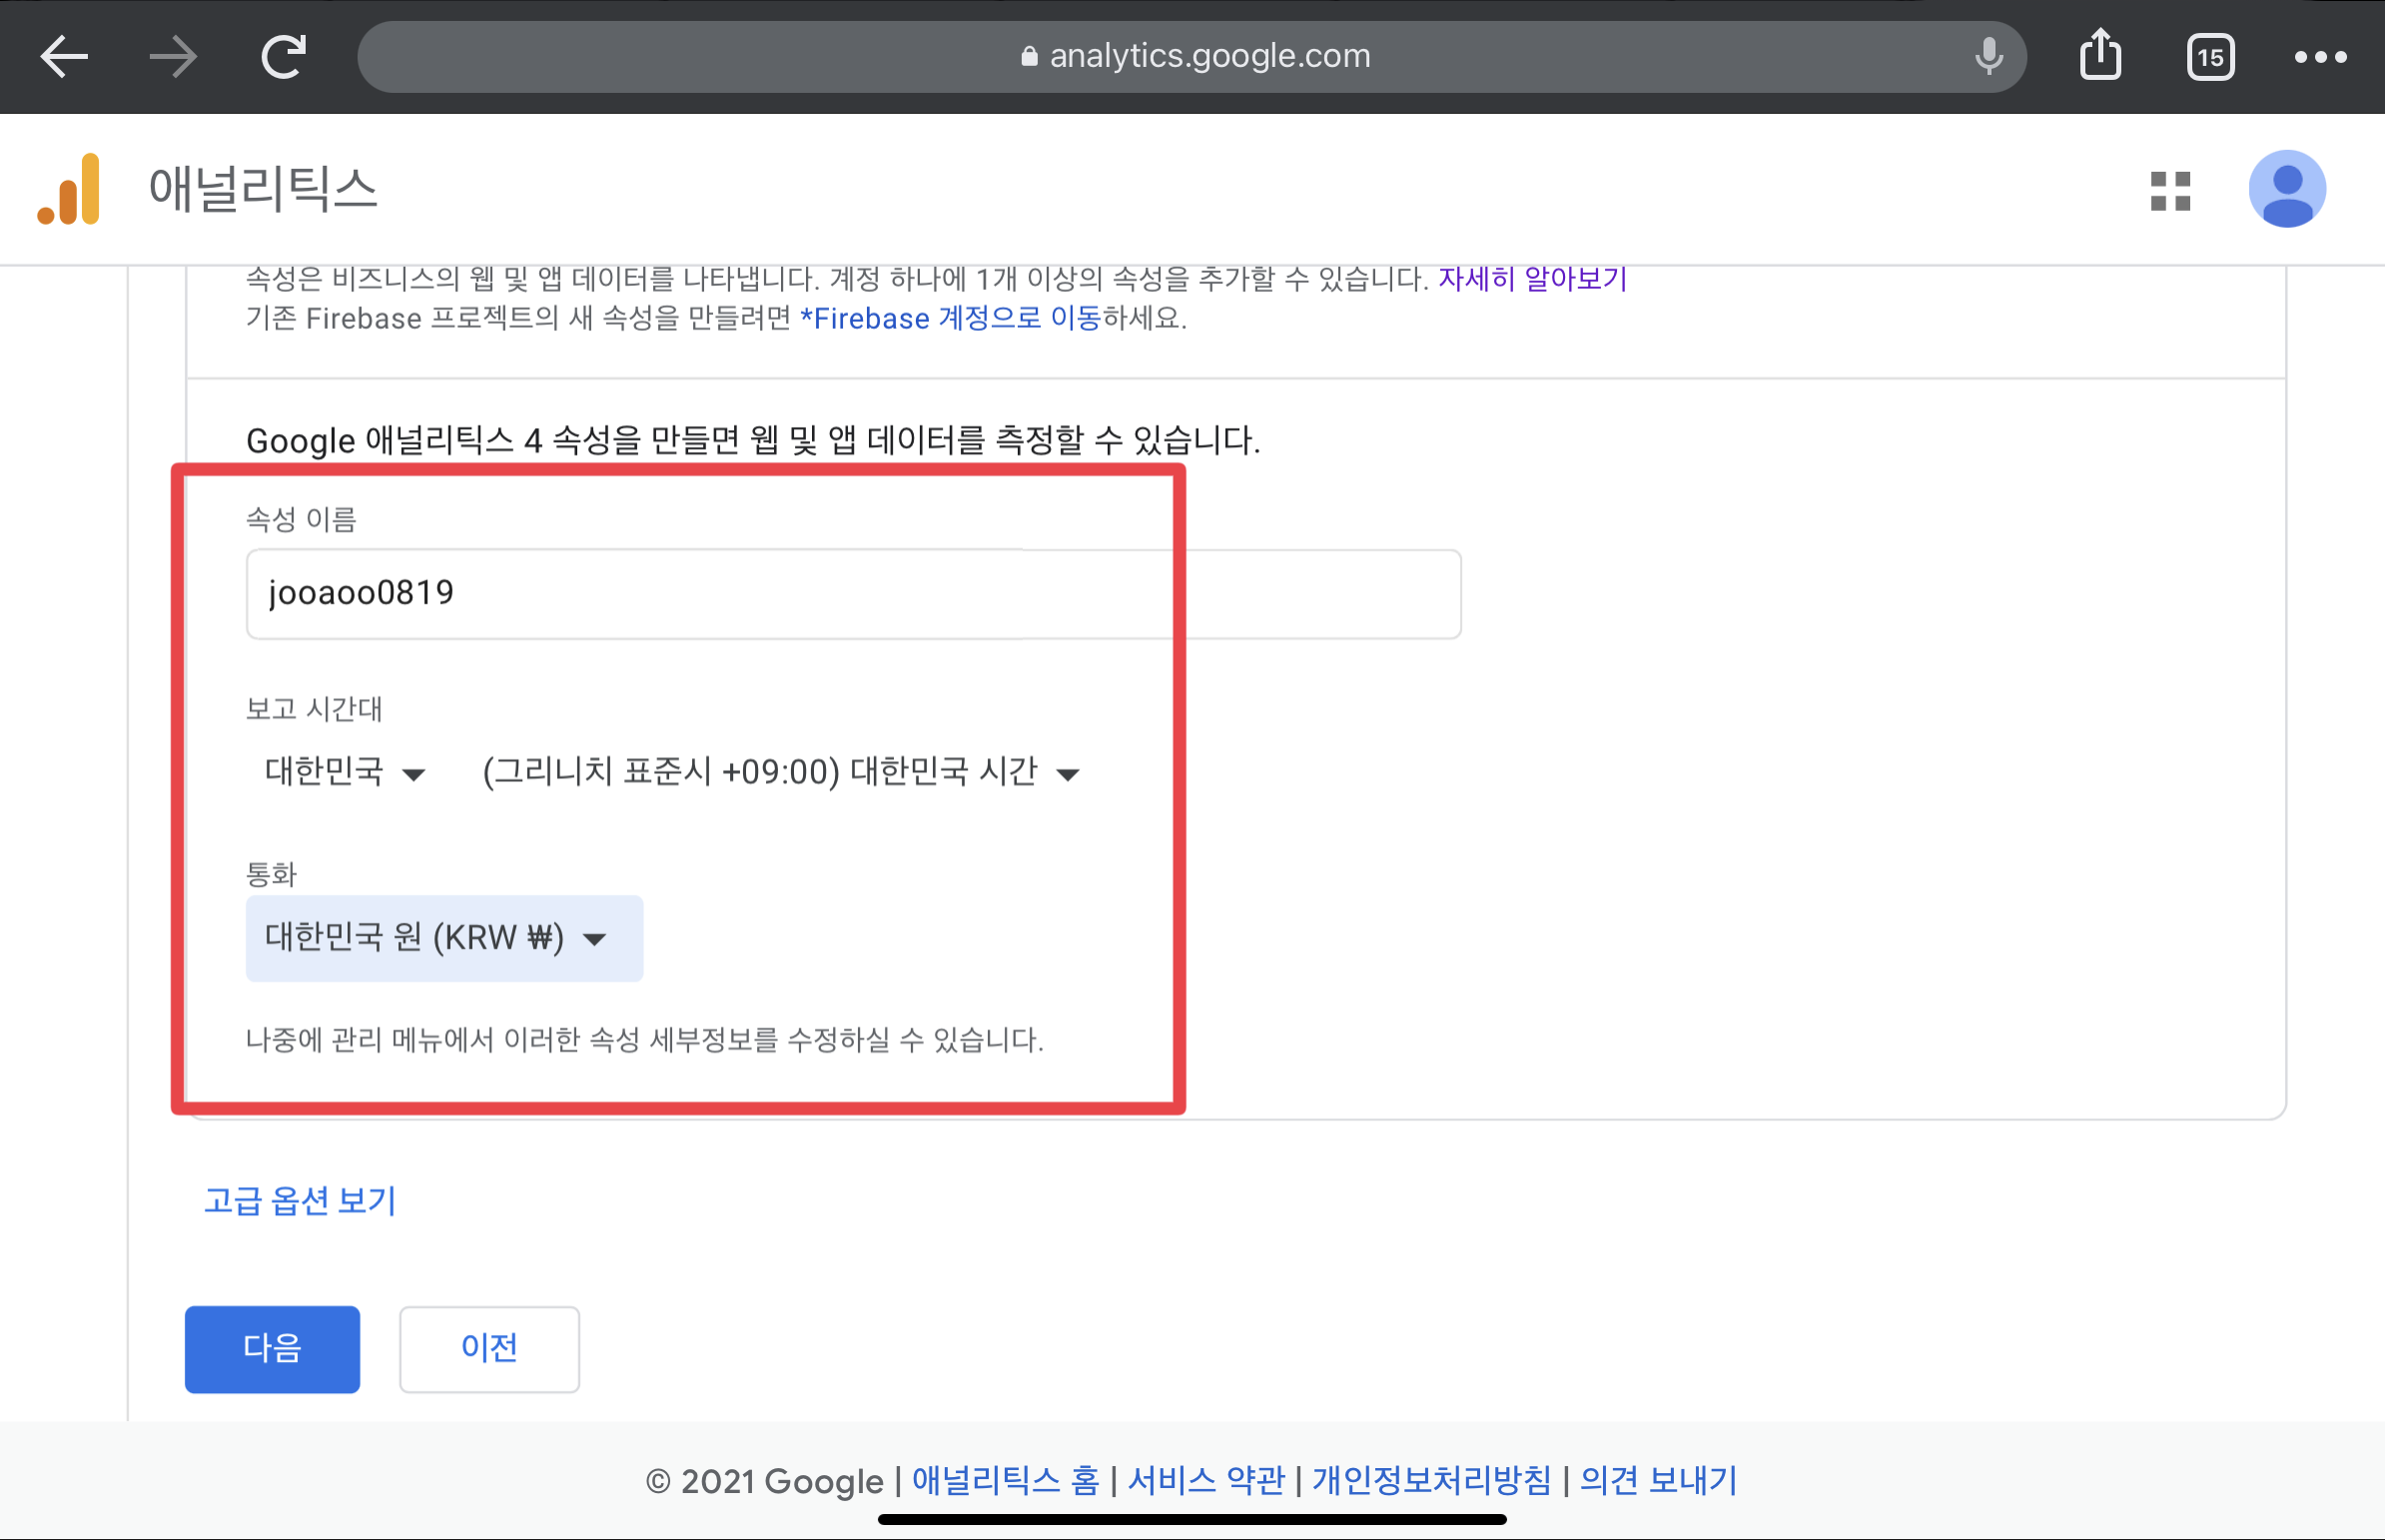Tap the microphone icon in address bar

[x=1989, y=57]
